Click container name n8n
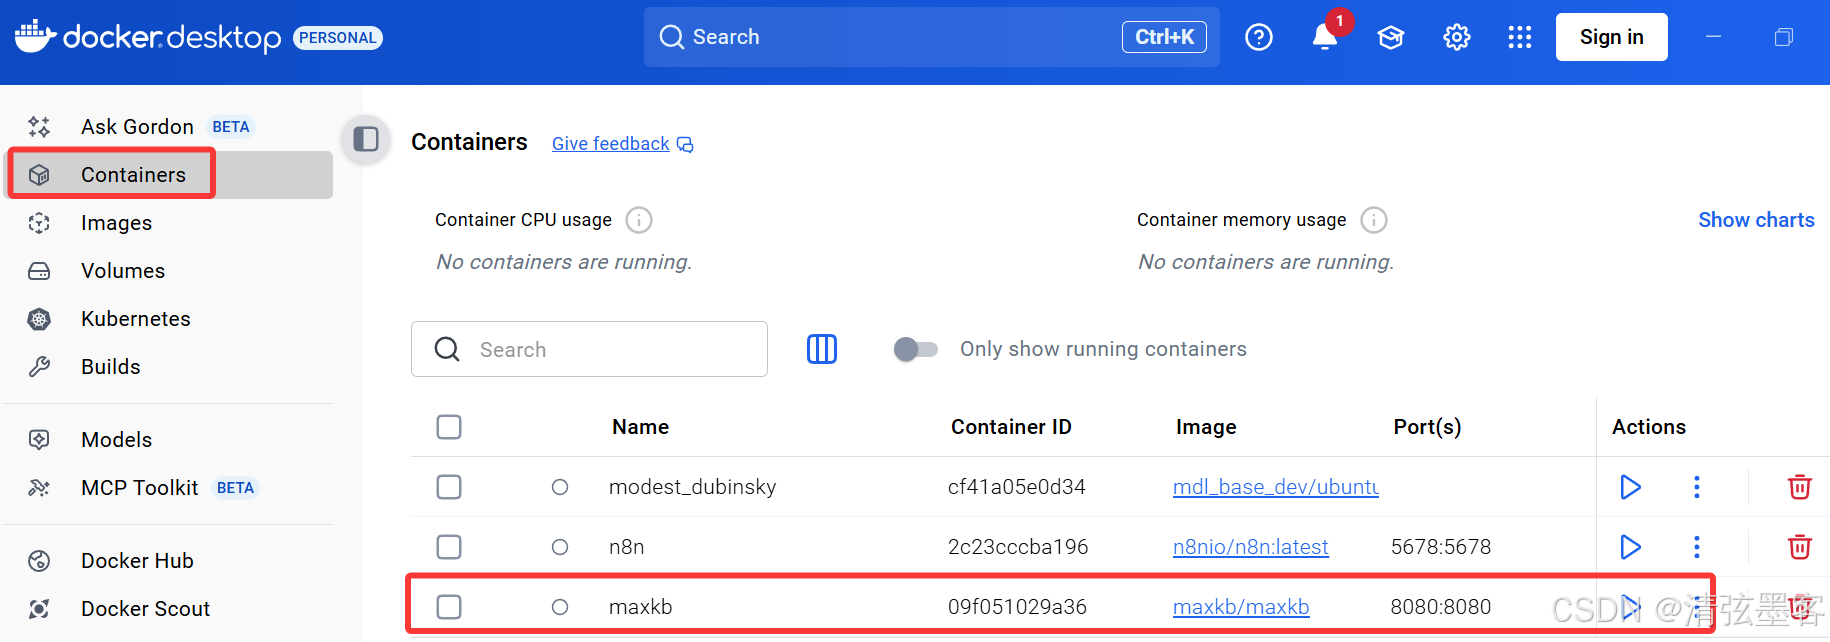 click(627, 547)
